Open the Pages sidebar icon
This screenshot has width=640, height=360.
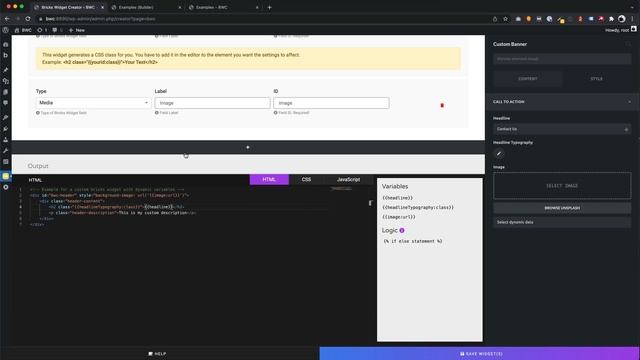point(6,92)
